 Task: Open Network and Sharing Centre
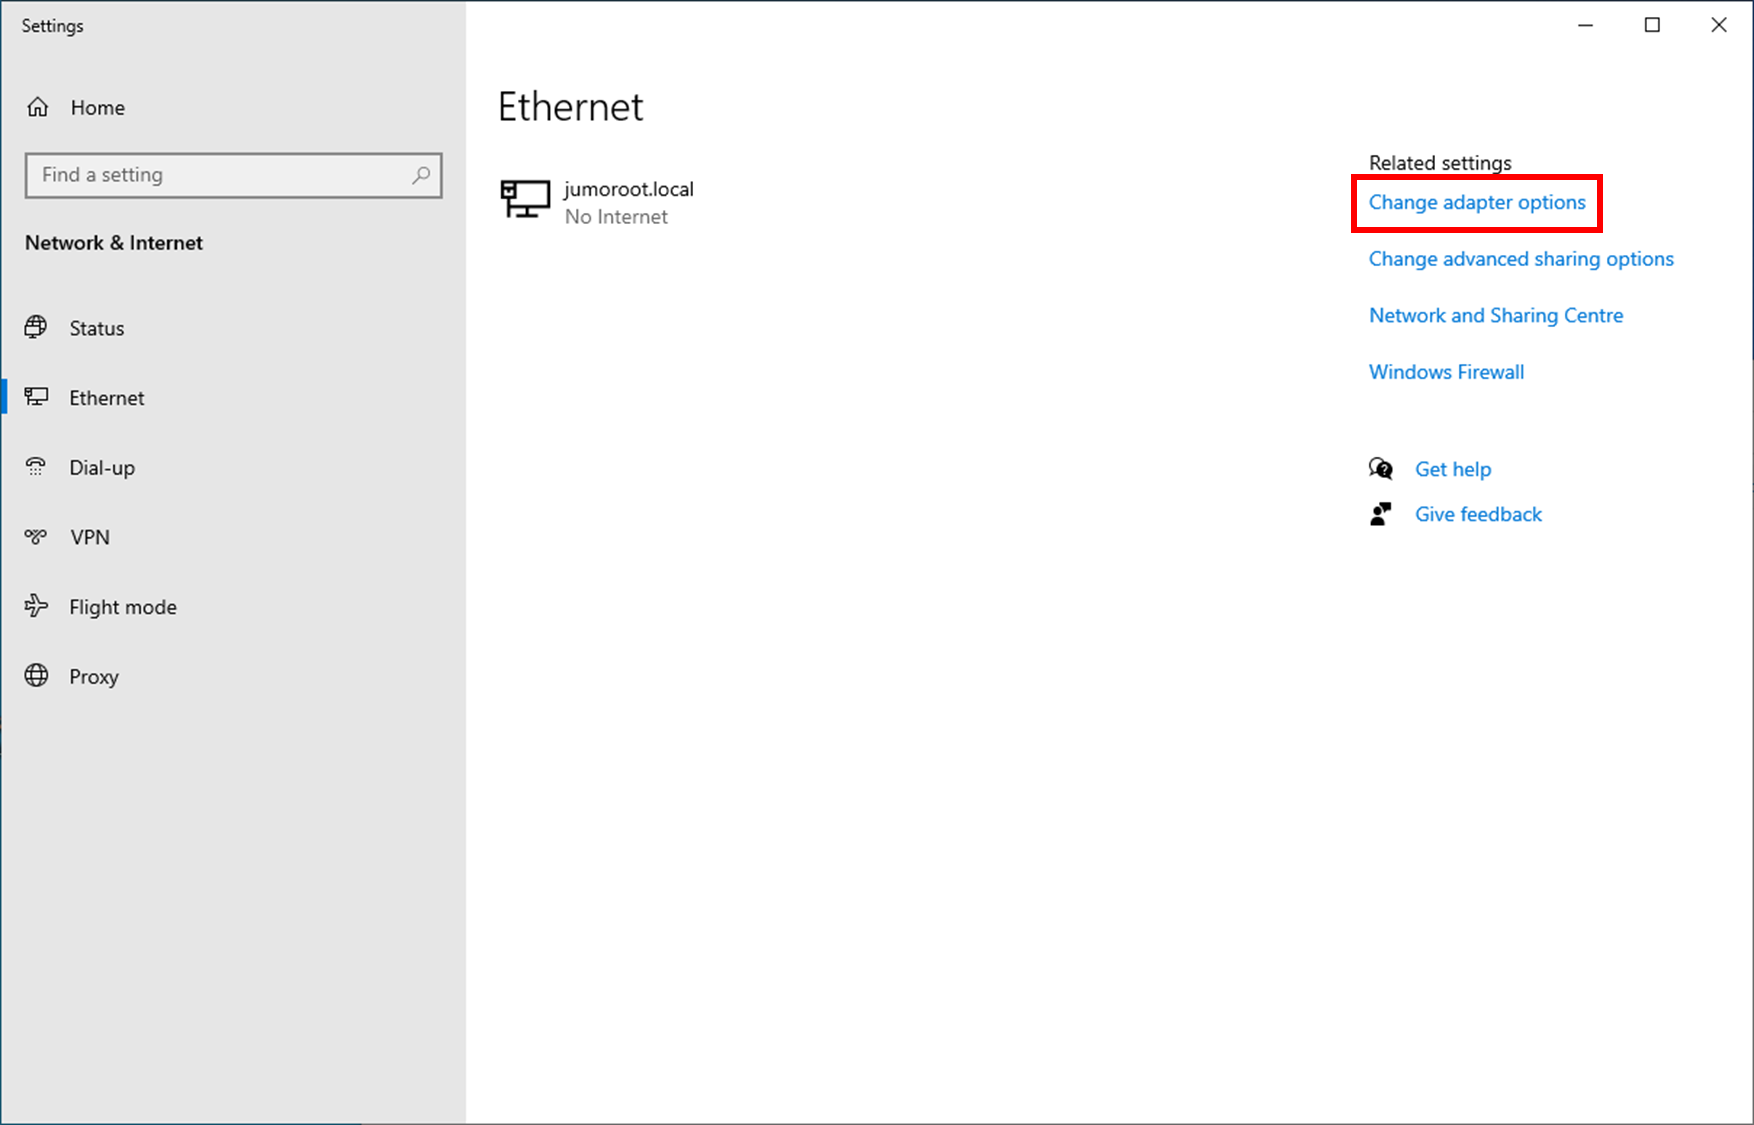pyautogui.click(x=1496, y=316)
